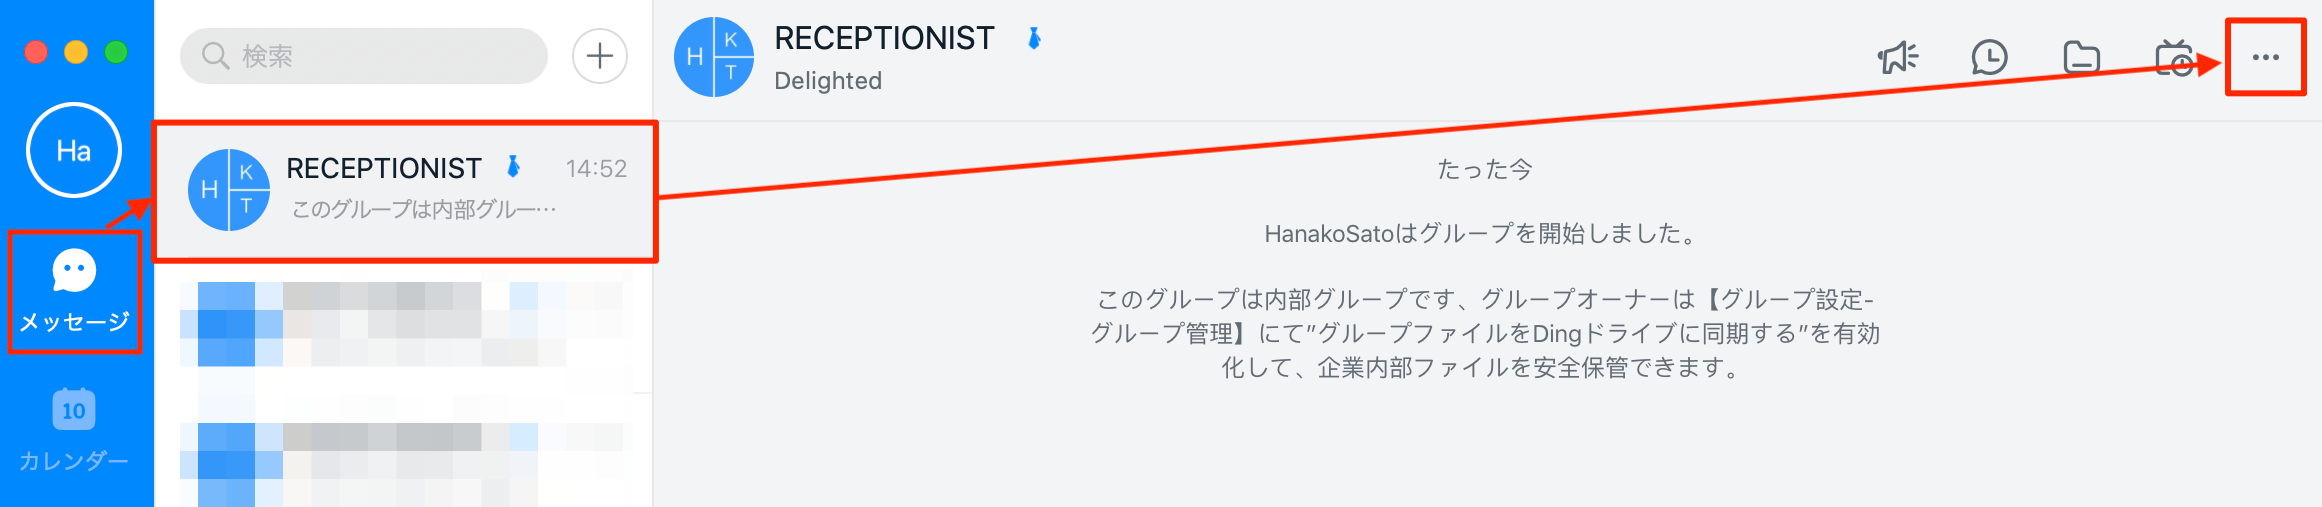2322x507 pixels.
Task: Click the yellow minimize window button
Action: pyautogui.click(x=76, y=52)
